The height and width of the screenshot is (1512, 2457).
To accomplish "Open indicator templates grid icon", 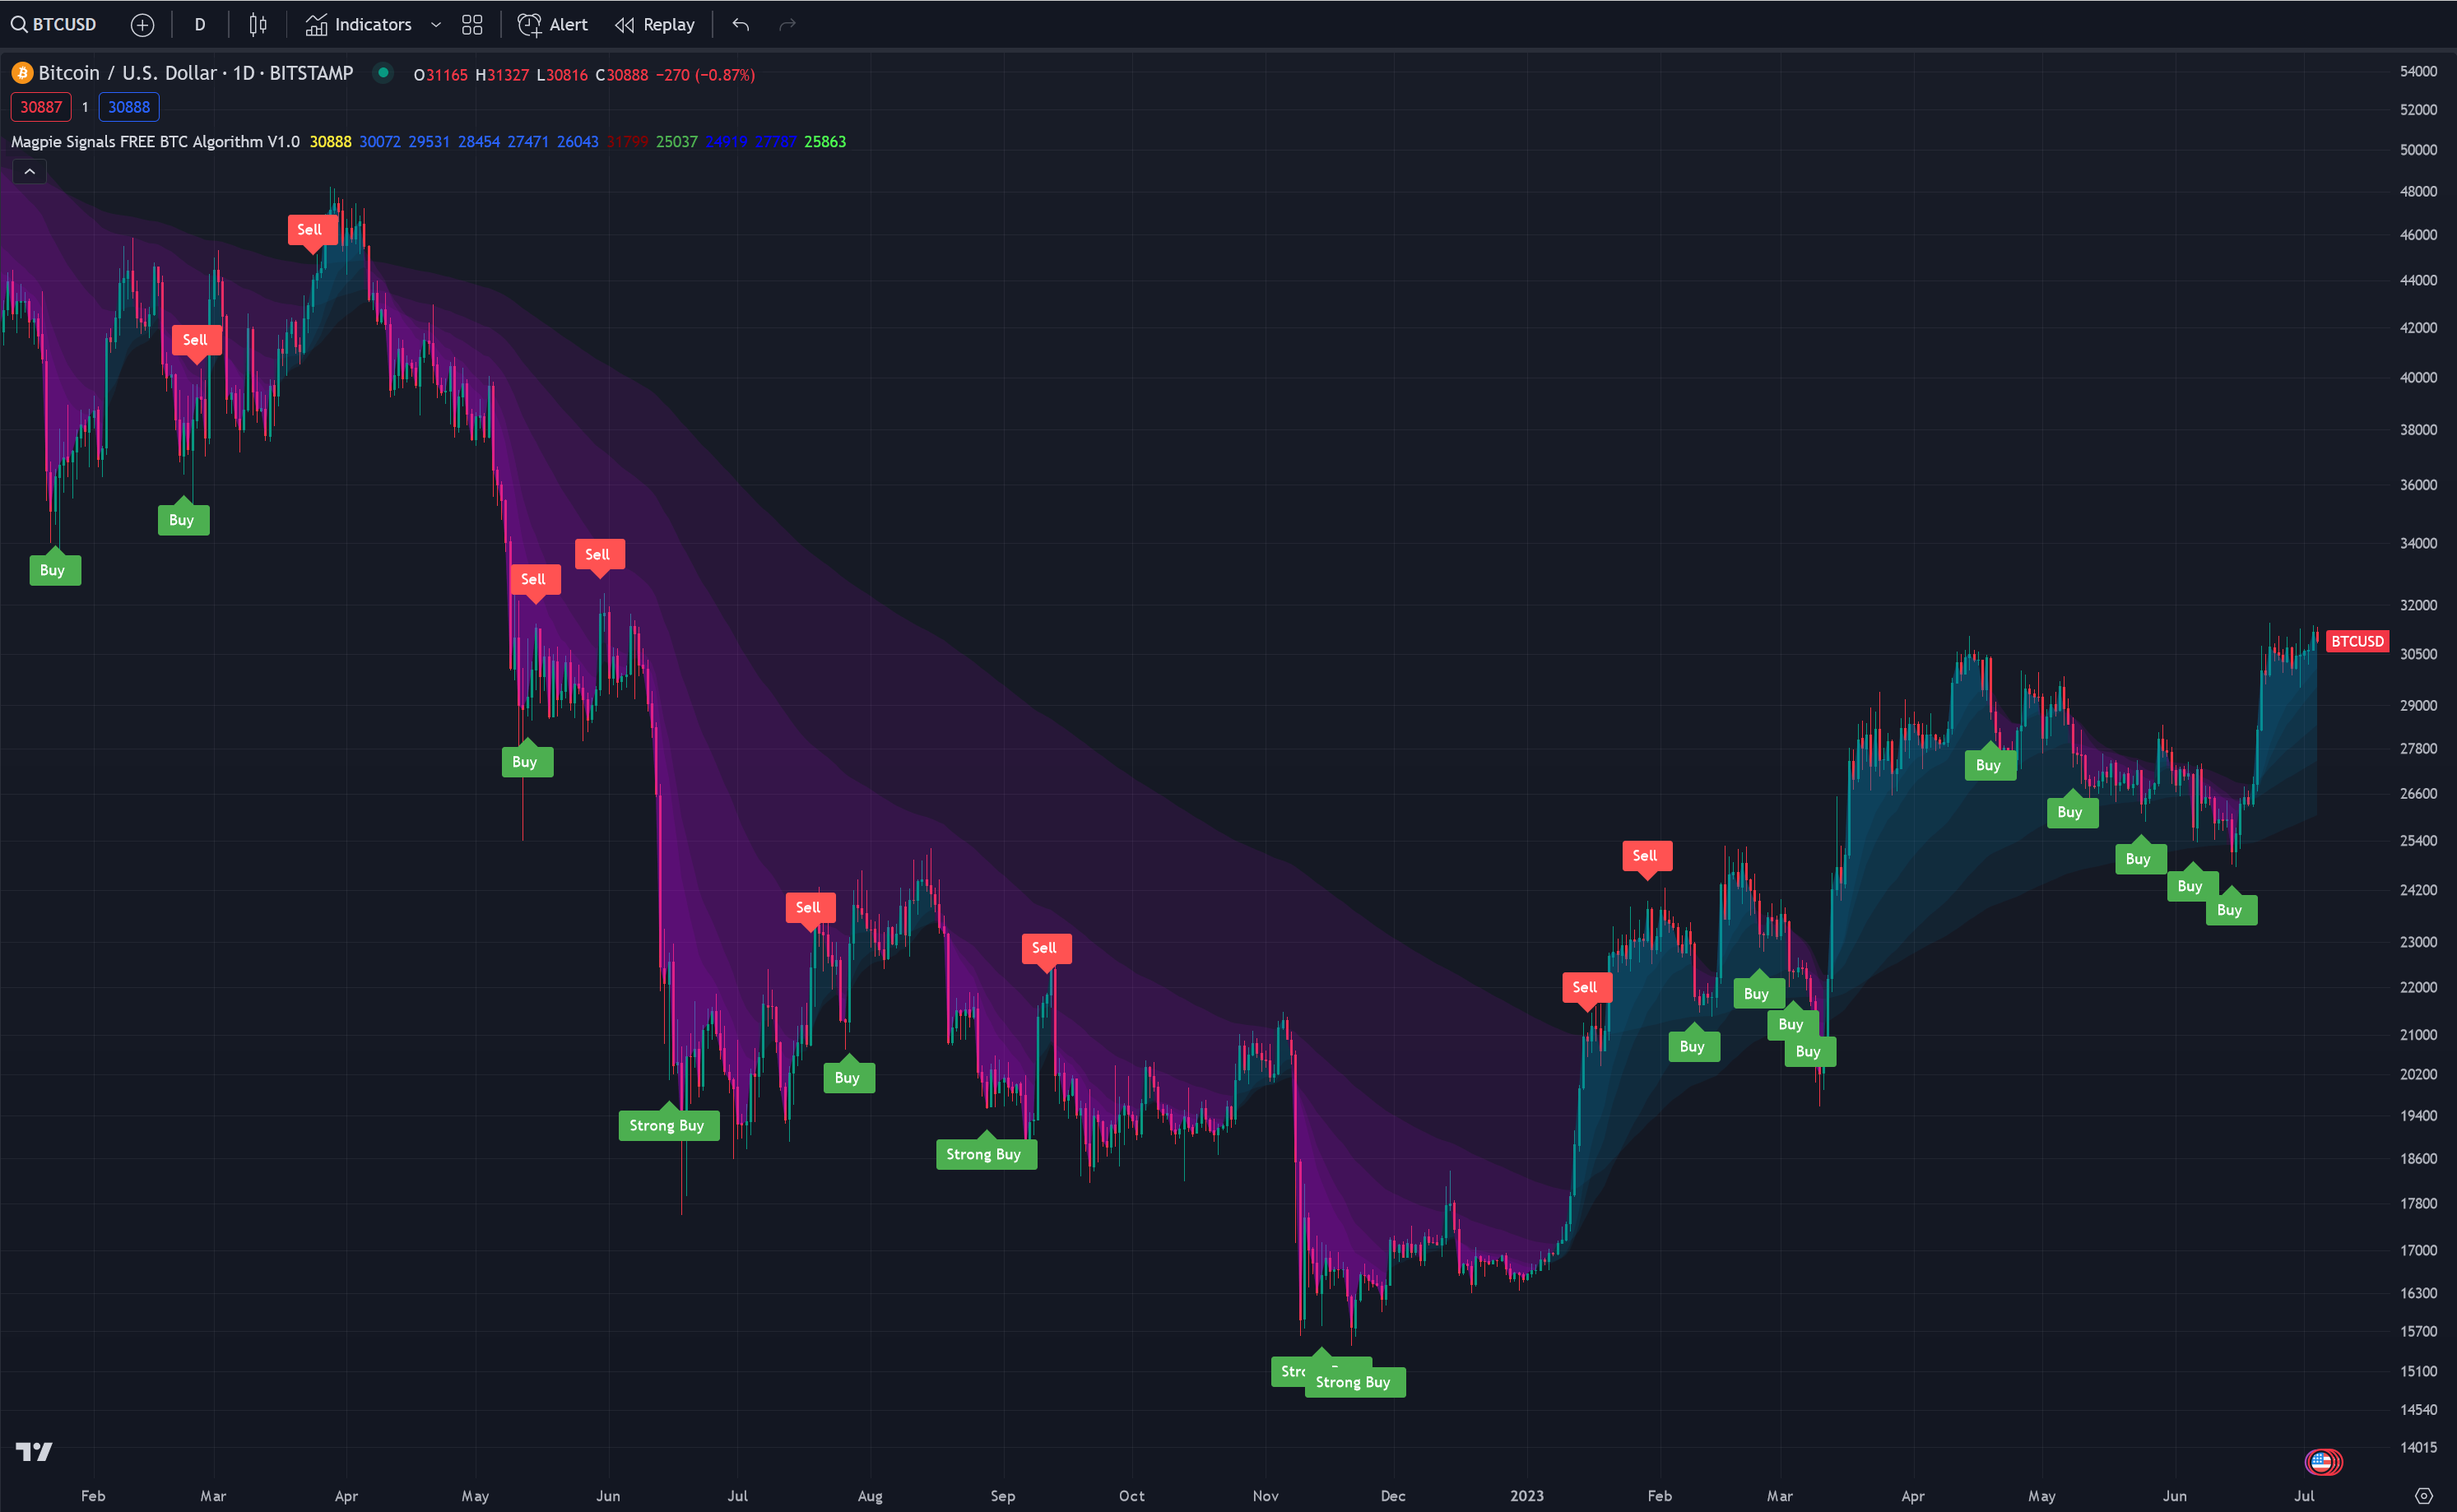I will [472, 25].
